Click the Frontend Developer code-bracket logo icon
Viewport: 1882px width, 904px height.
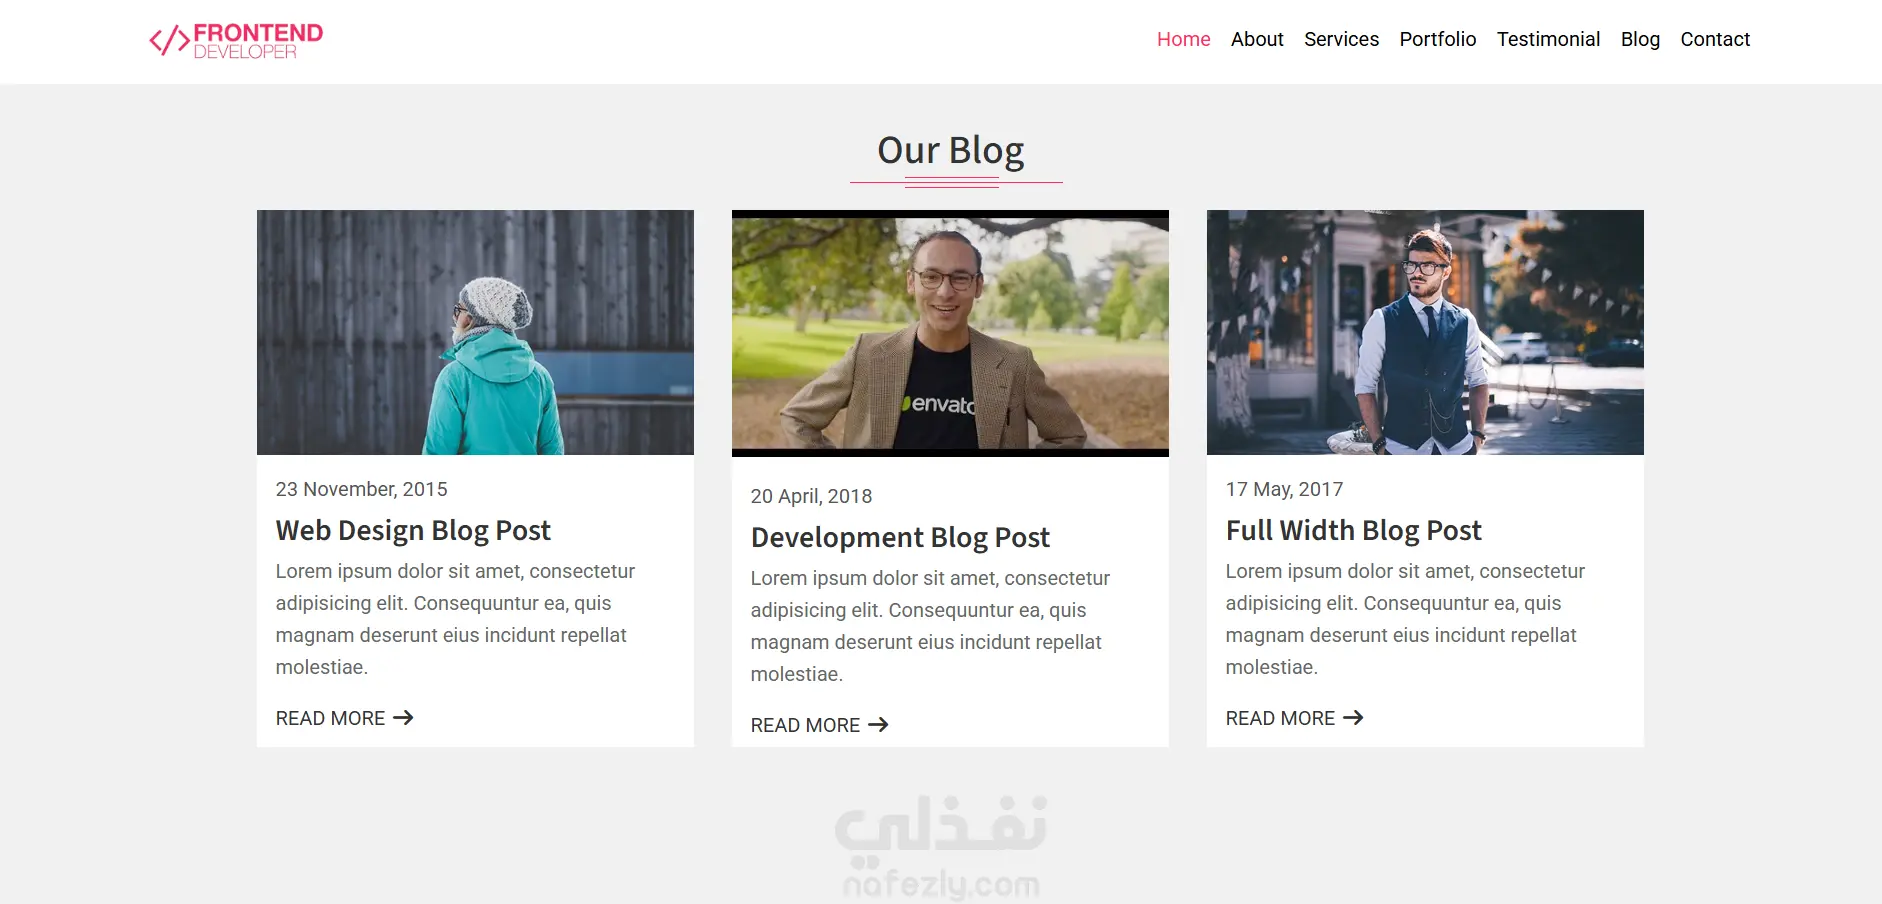point(169,40)
